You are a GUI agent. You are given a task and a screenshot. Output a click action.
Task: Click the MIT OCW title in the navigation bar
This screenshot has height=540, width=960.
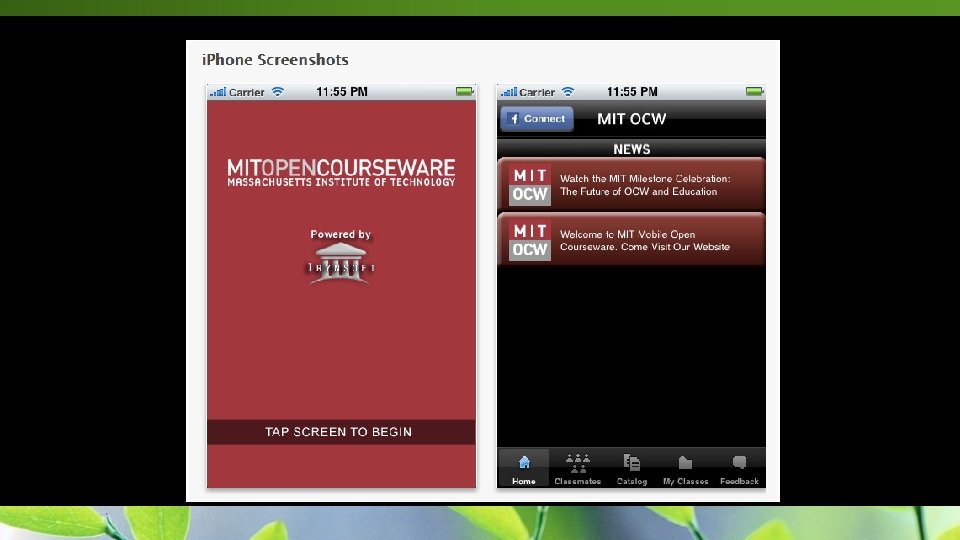pos(631,119)
